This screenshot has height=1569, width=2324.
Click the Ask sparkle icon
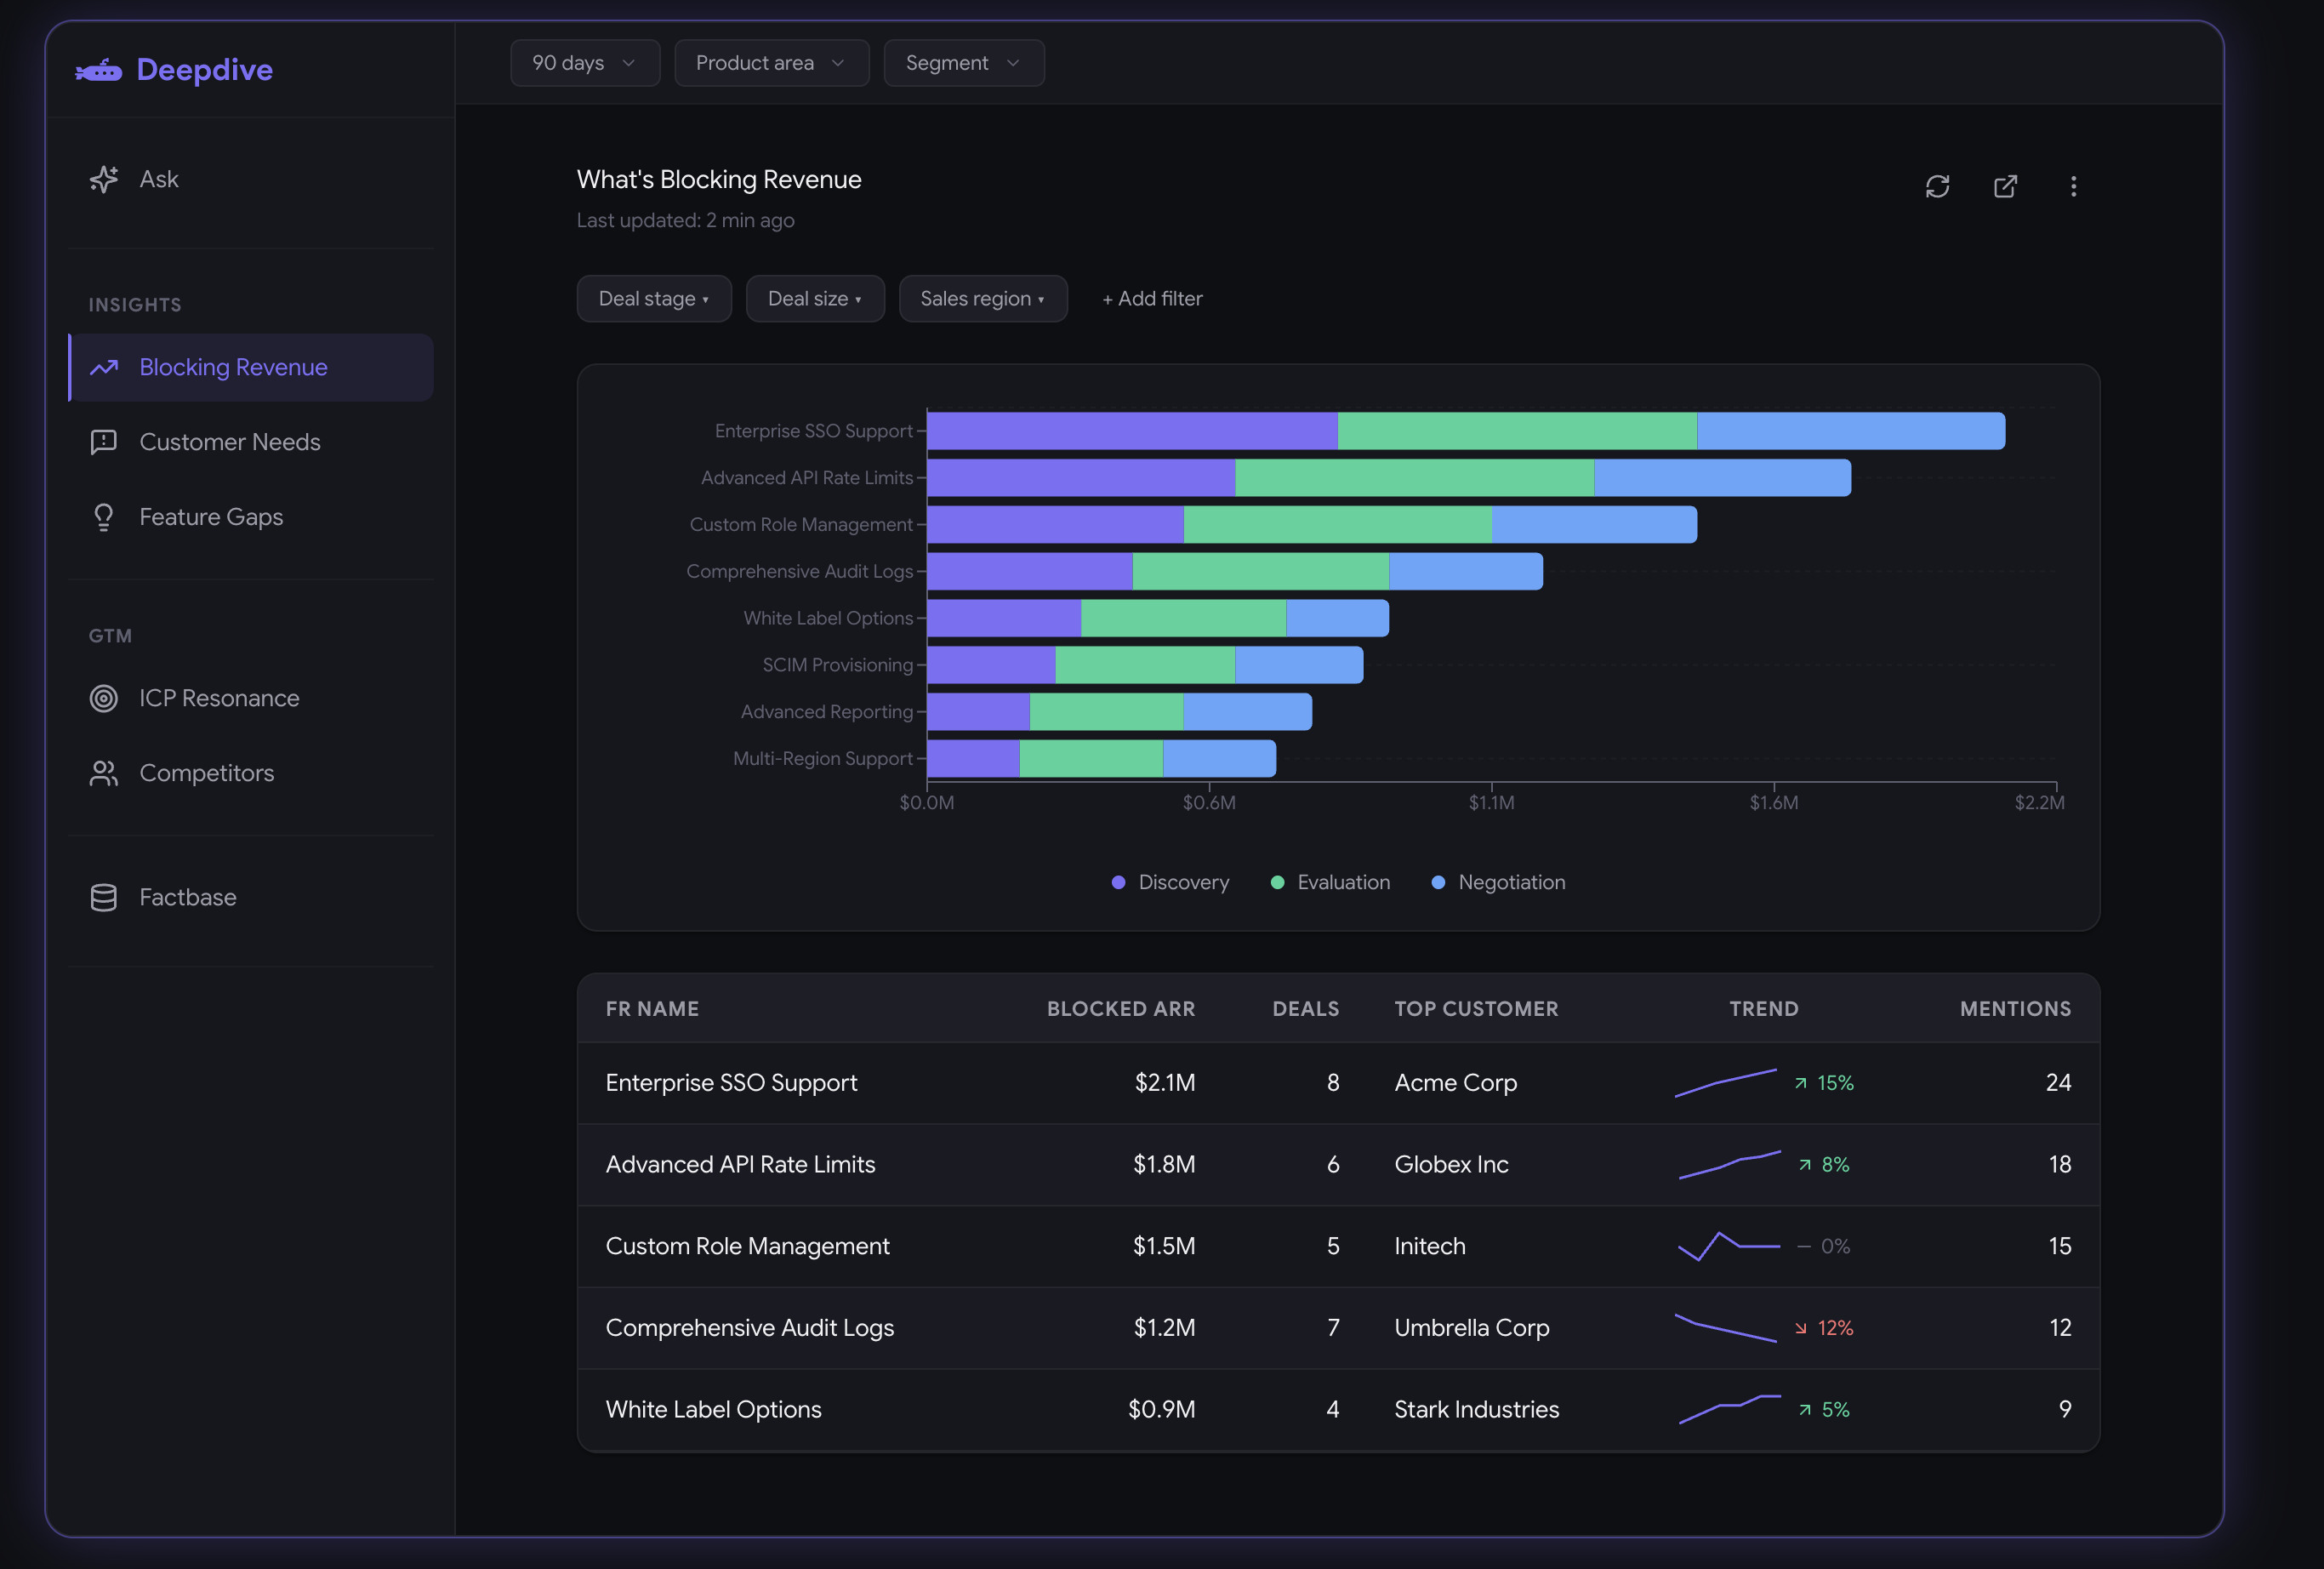click(104, 179)
